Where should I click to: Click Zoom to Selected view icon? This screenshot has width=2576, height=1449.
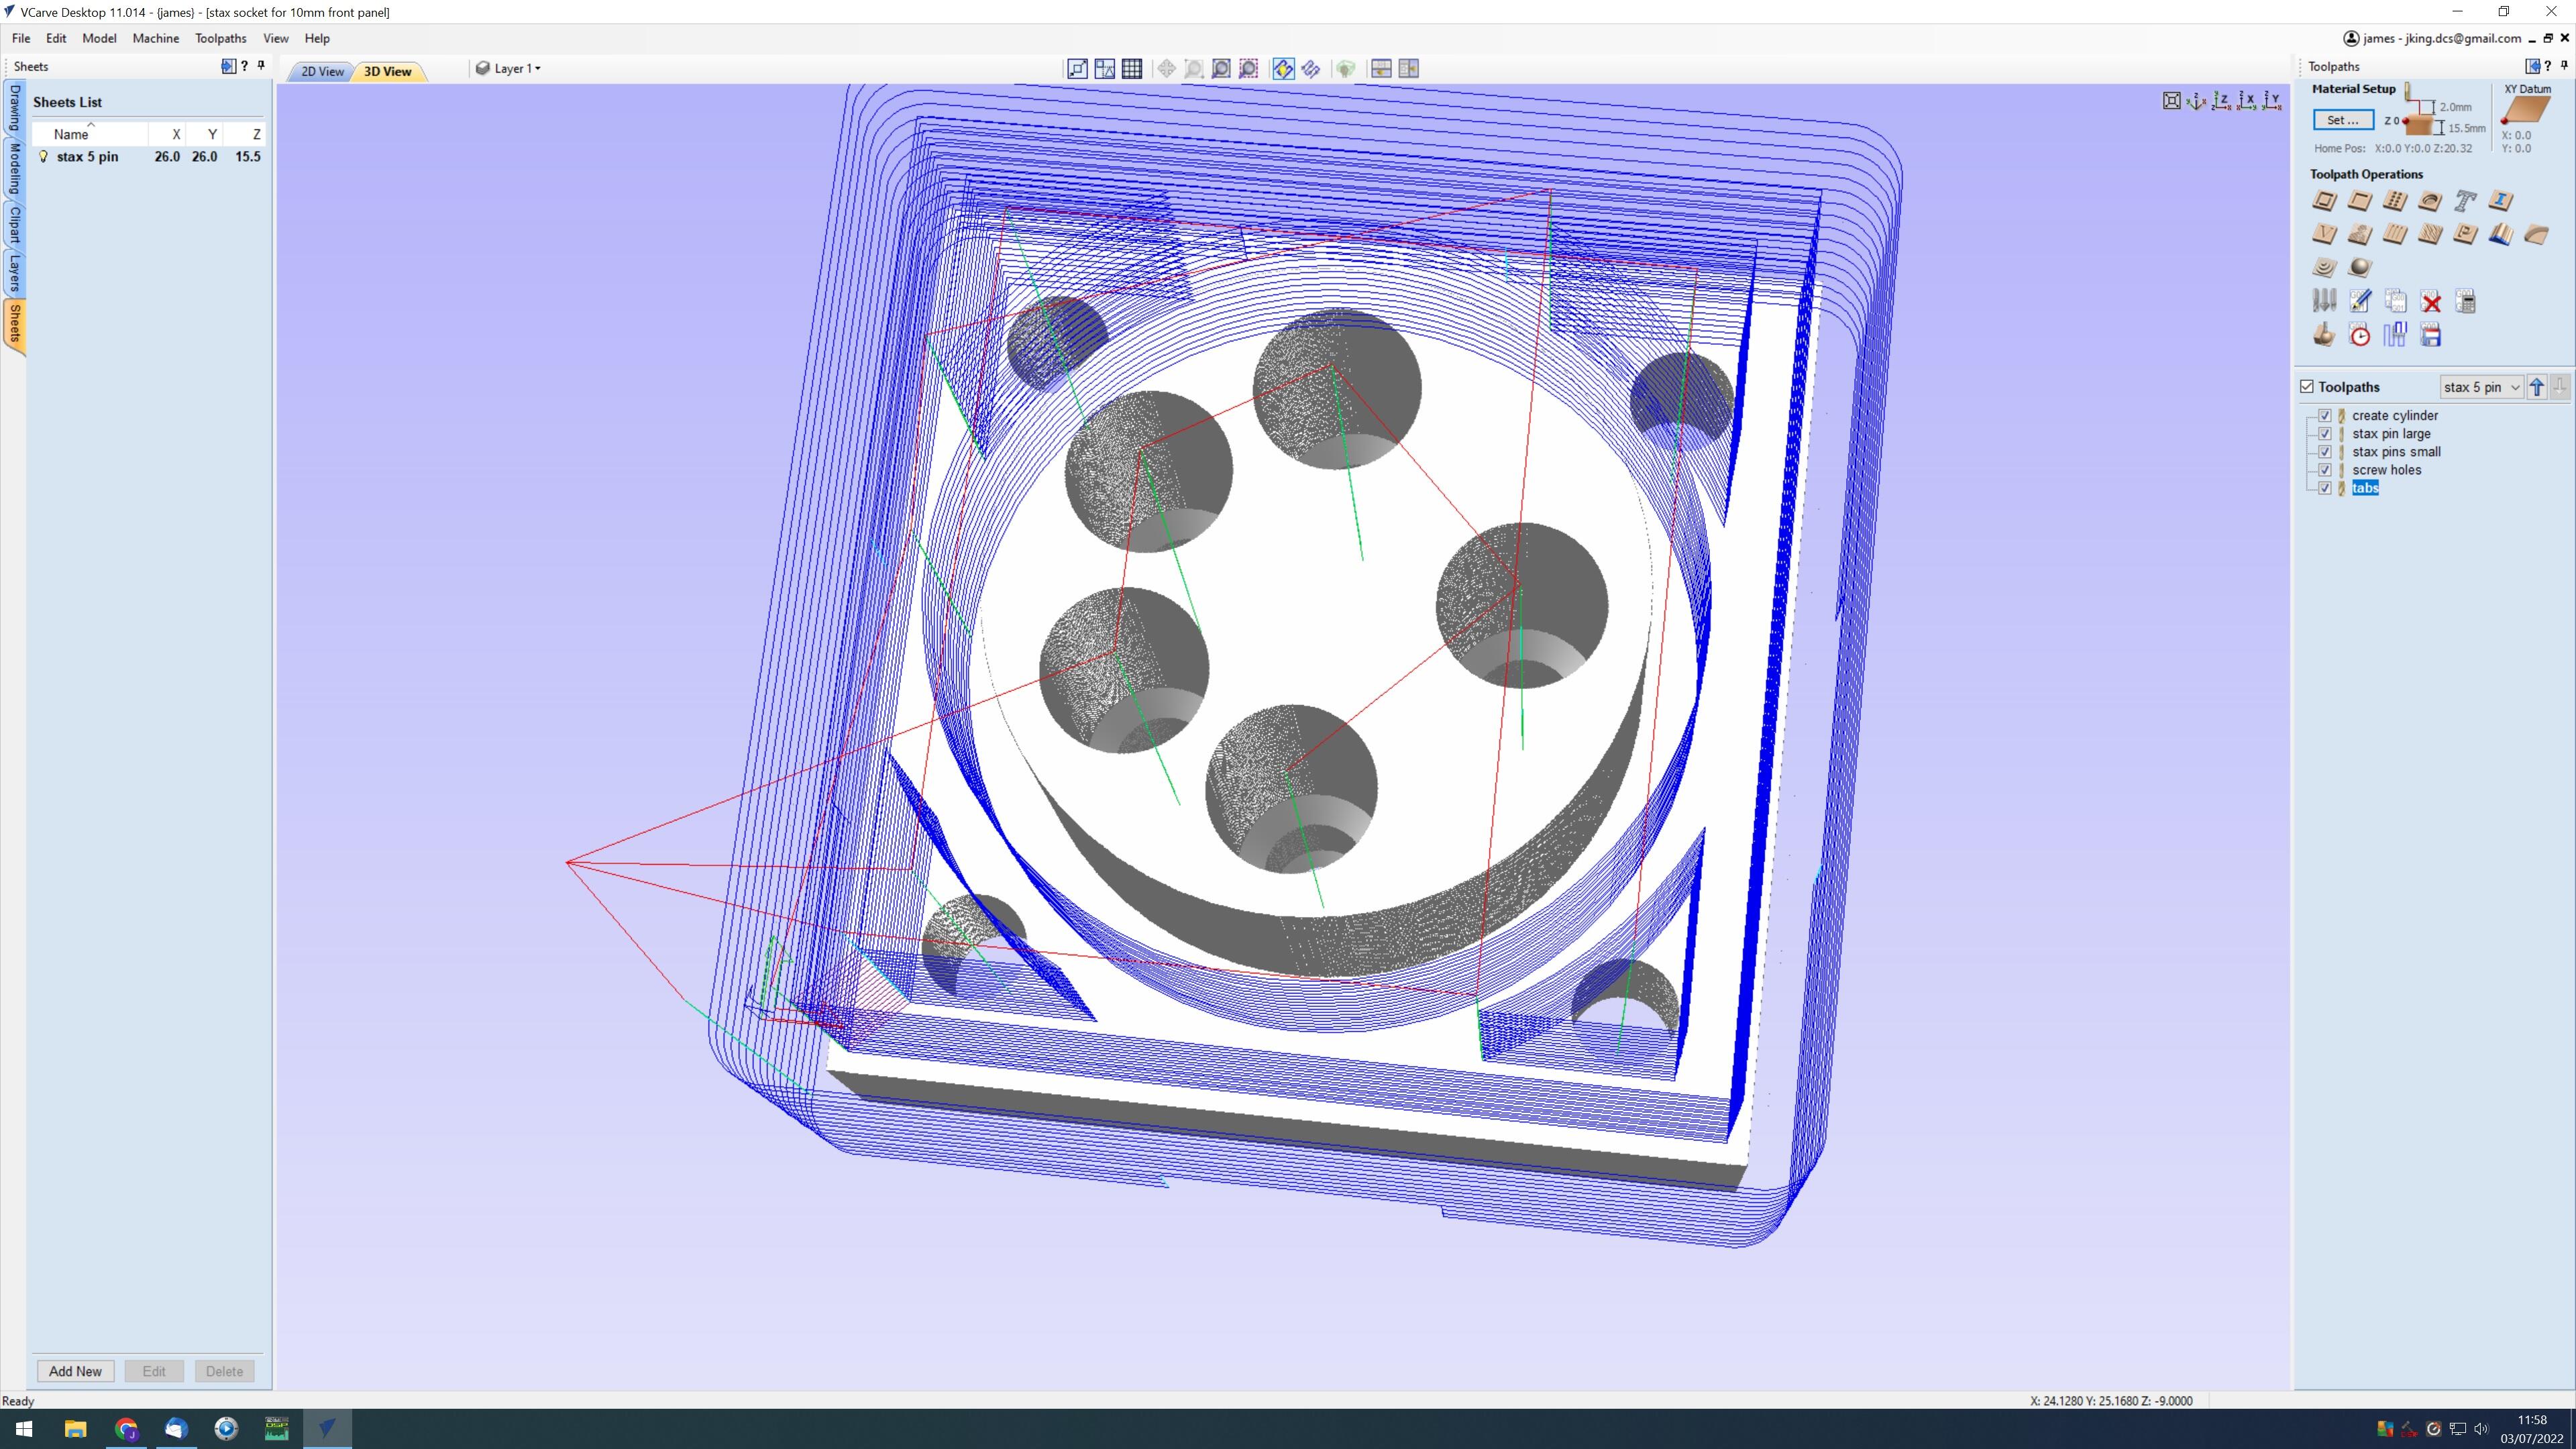[x=1248, y=69]
